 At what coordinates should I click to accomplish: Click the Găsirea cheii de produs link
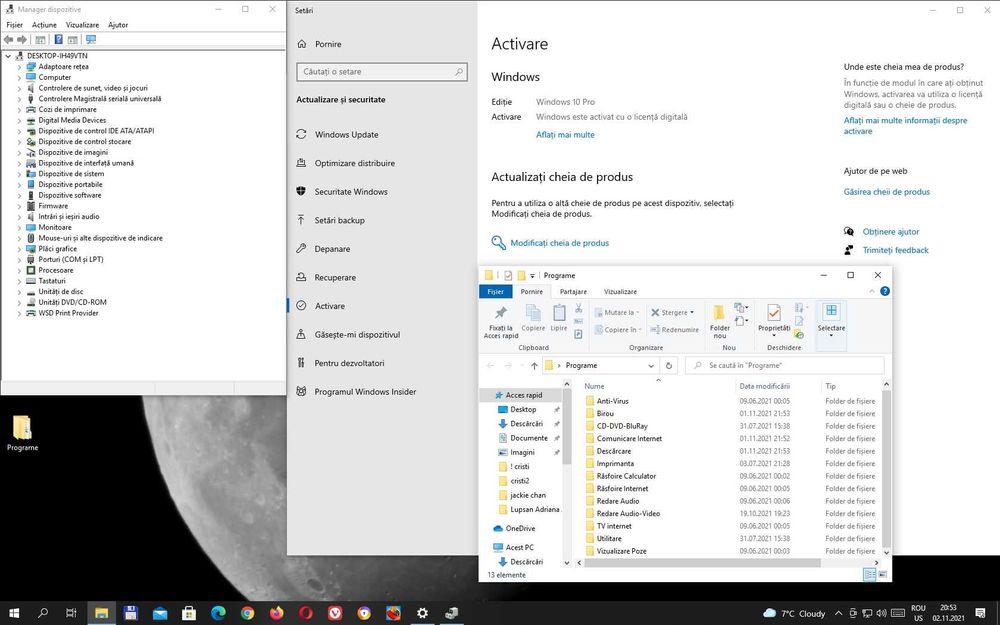click(886, 192)
